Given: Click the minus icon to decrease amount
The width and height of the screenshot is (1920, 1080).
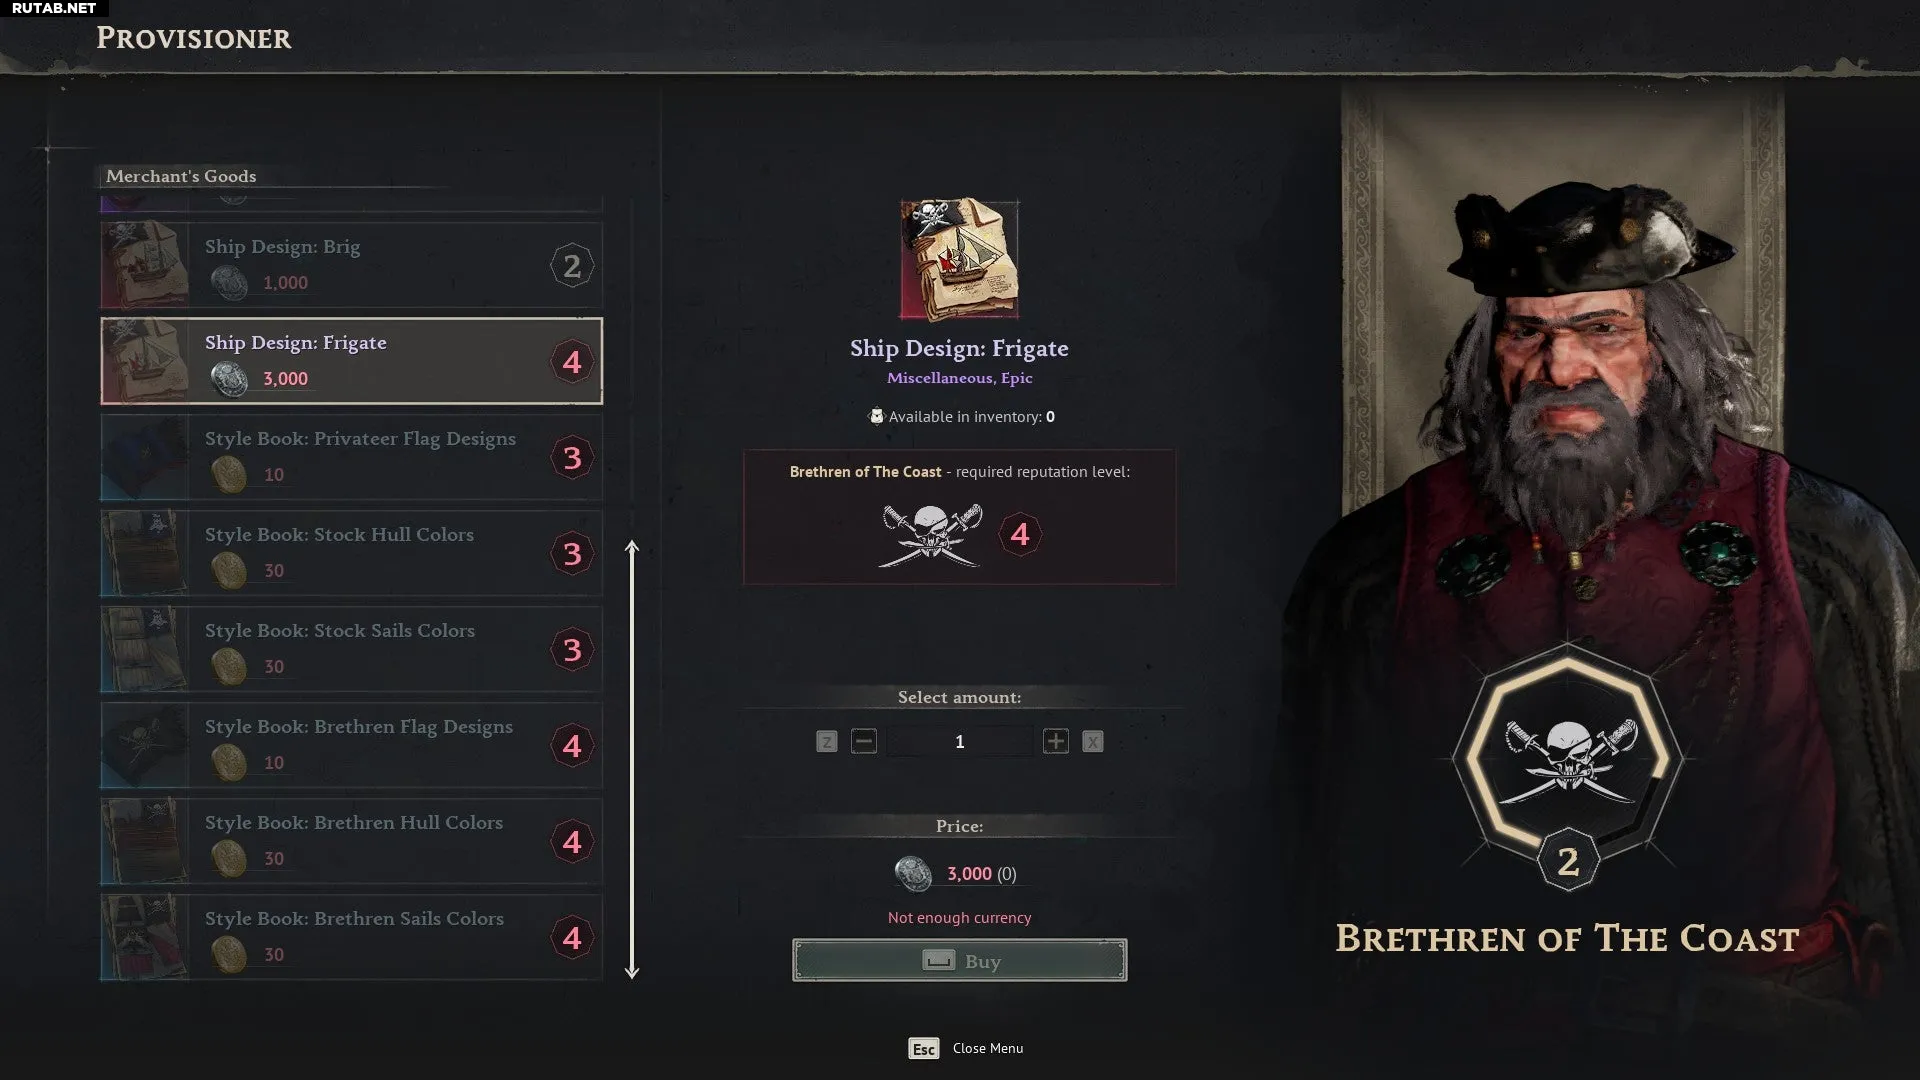Looking at the screenshot, I should 864,741.
